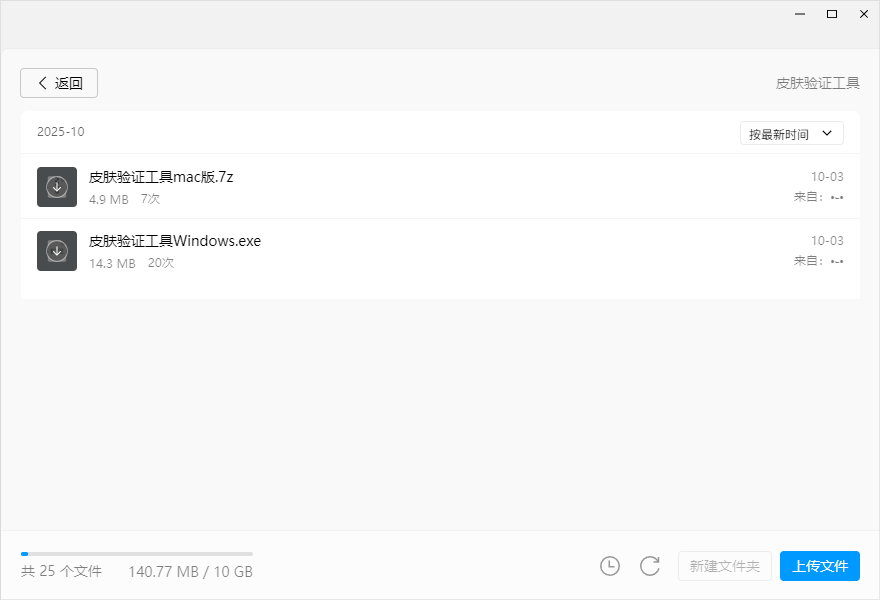Click the 新建文件夹 button
Viewport: 880px width, 600px height.
[x=725, y=566]
